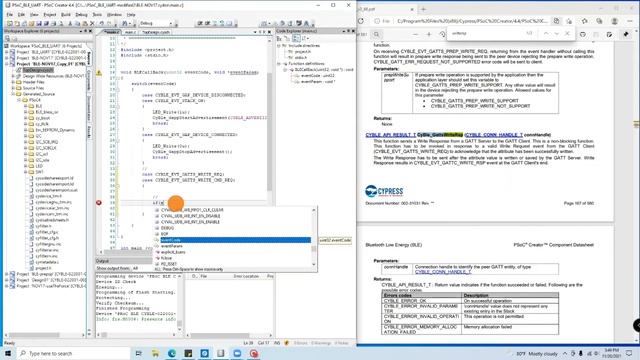Click the Save toolbar icon
Viewport: 640px width, 360px height.
pos(39,23)
